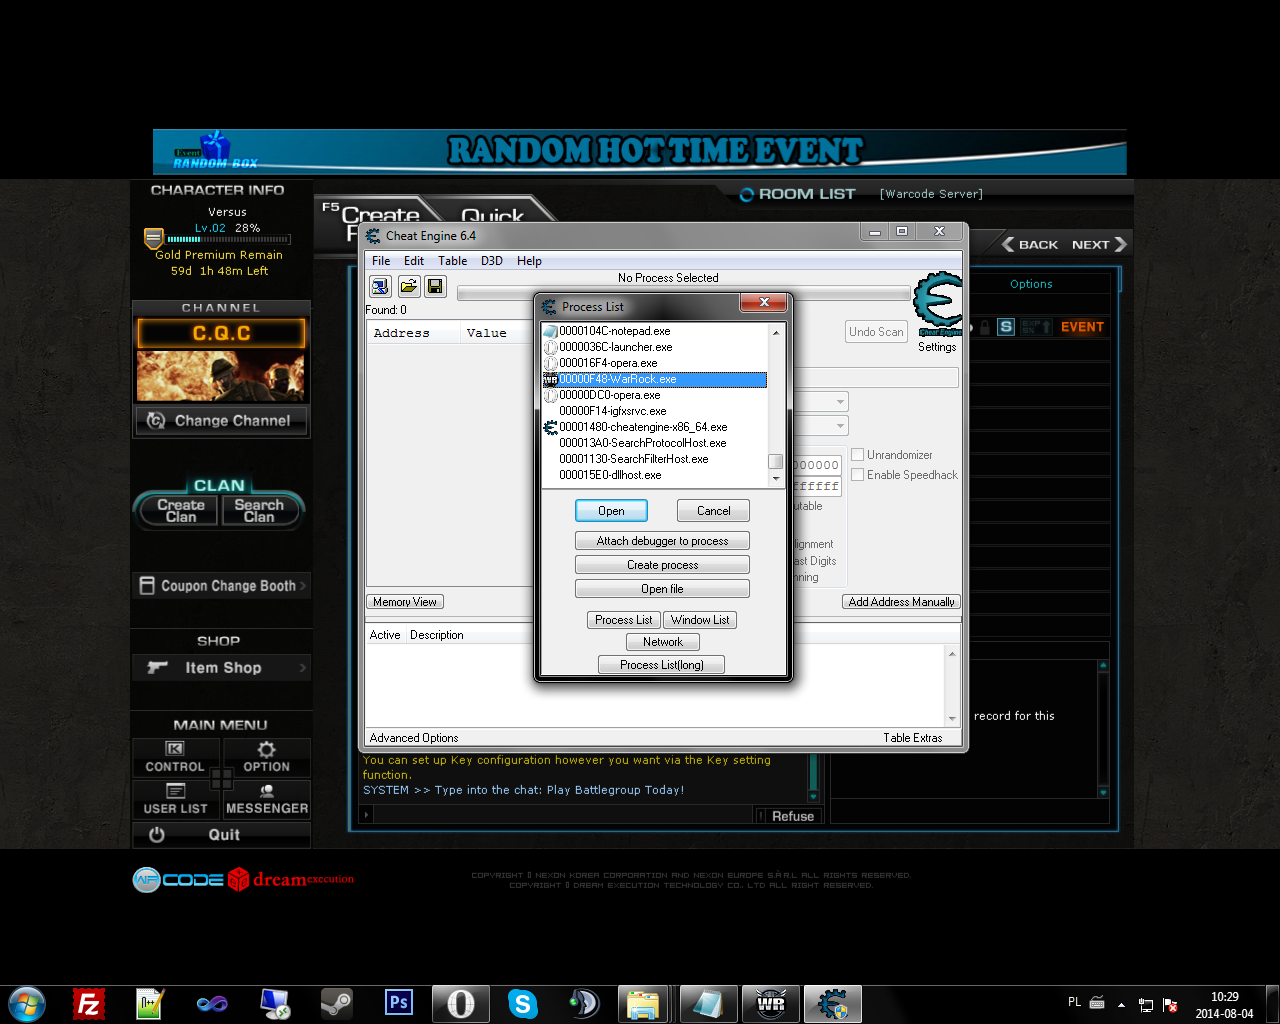Image resolution: width=1280 pixels, height=1024 pixels.
Task: Open Skype from the taskbar
Action: [x=522, y=1003]
